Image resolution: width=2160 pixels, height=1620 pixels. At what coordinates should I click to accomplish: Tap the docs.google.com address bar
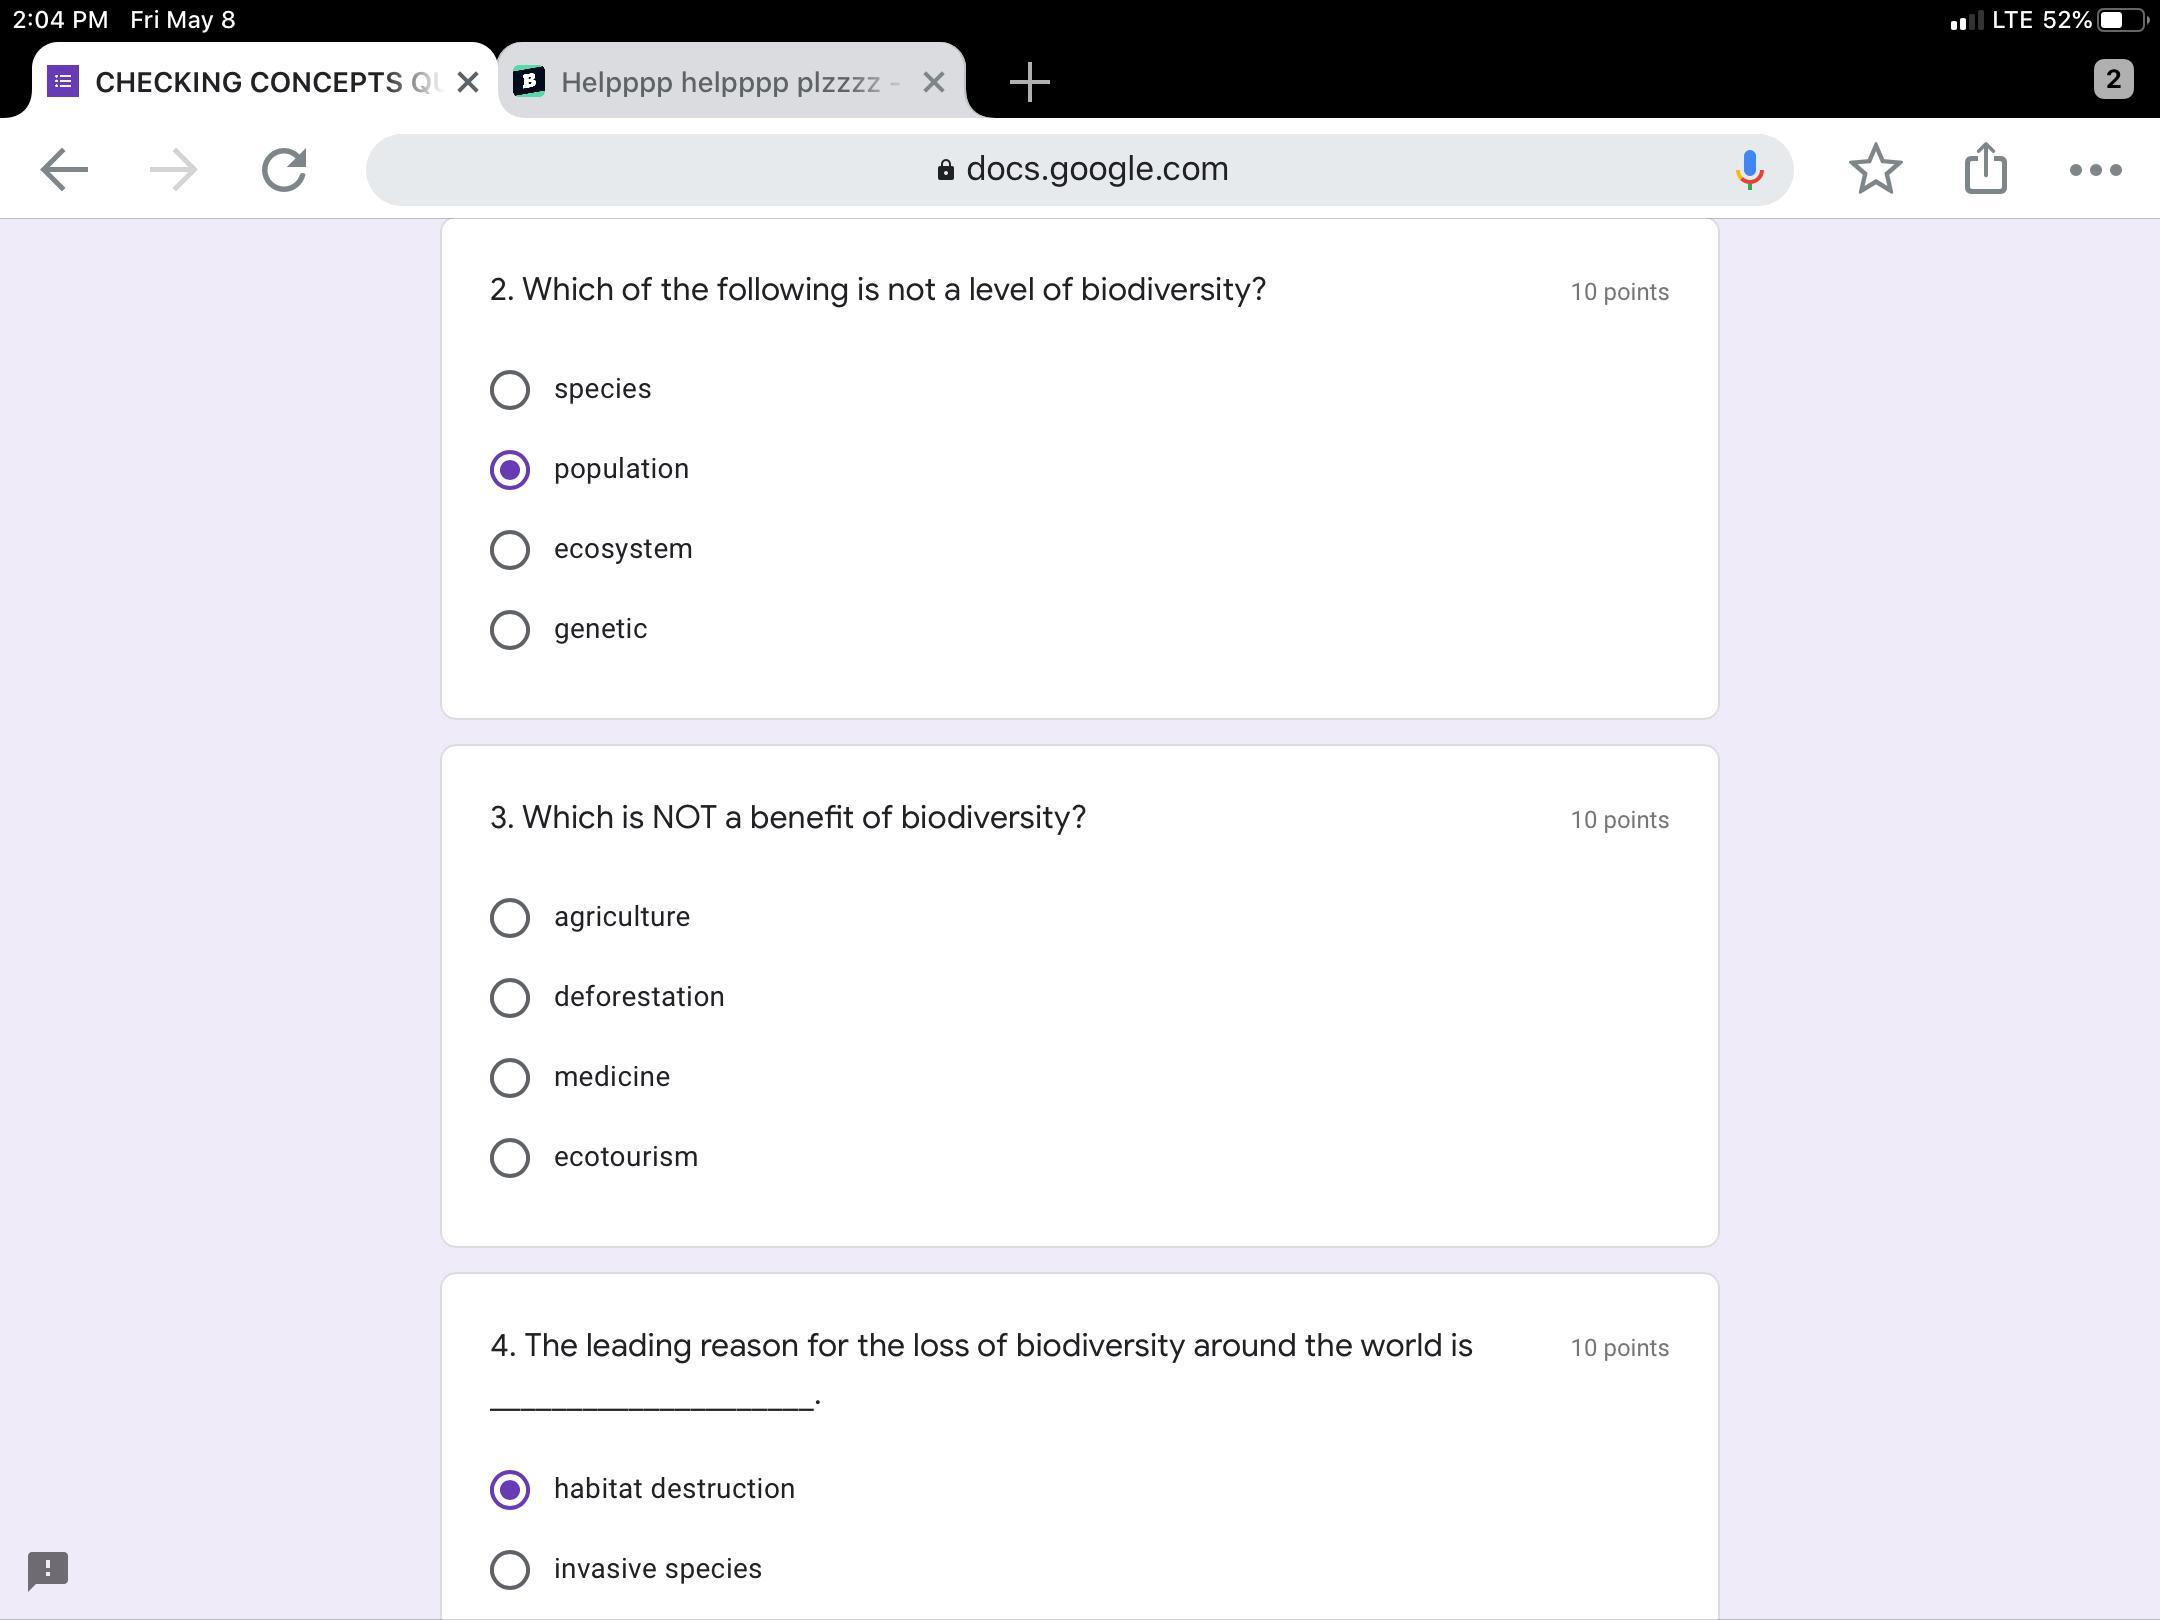1080,170
